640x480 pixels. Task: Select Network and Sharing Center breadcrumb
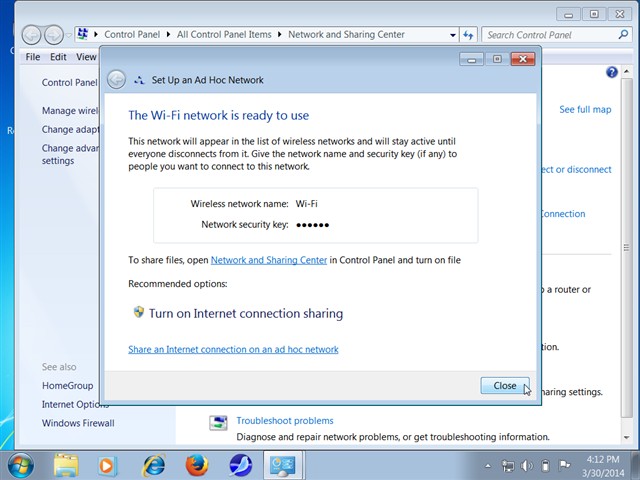346,34
